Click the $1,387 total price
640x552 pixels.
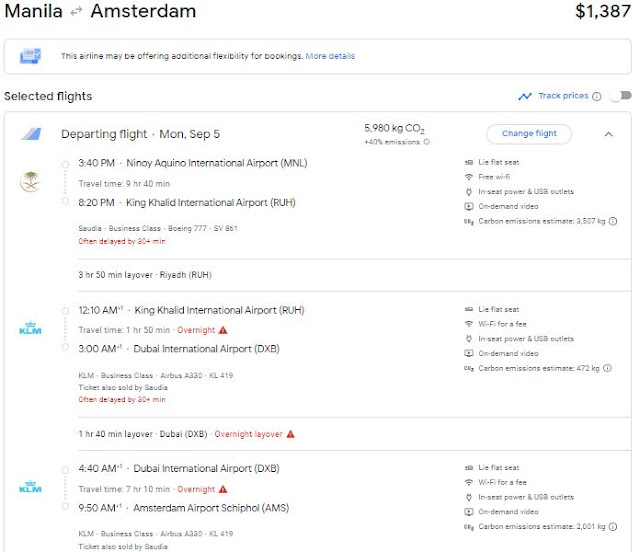(603, 13)
